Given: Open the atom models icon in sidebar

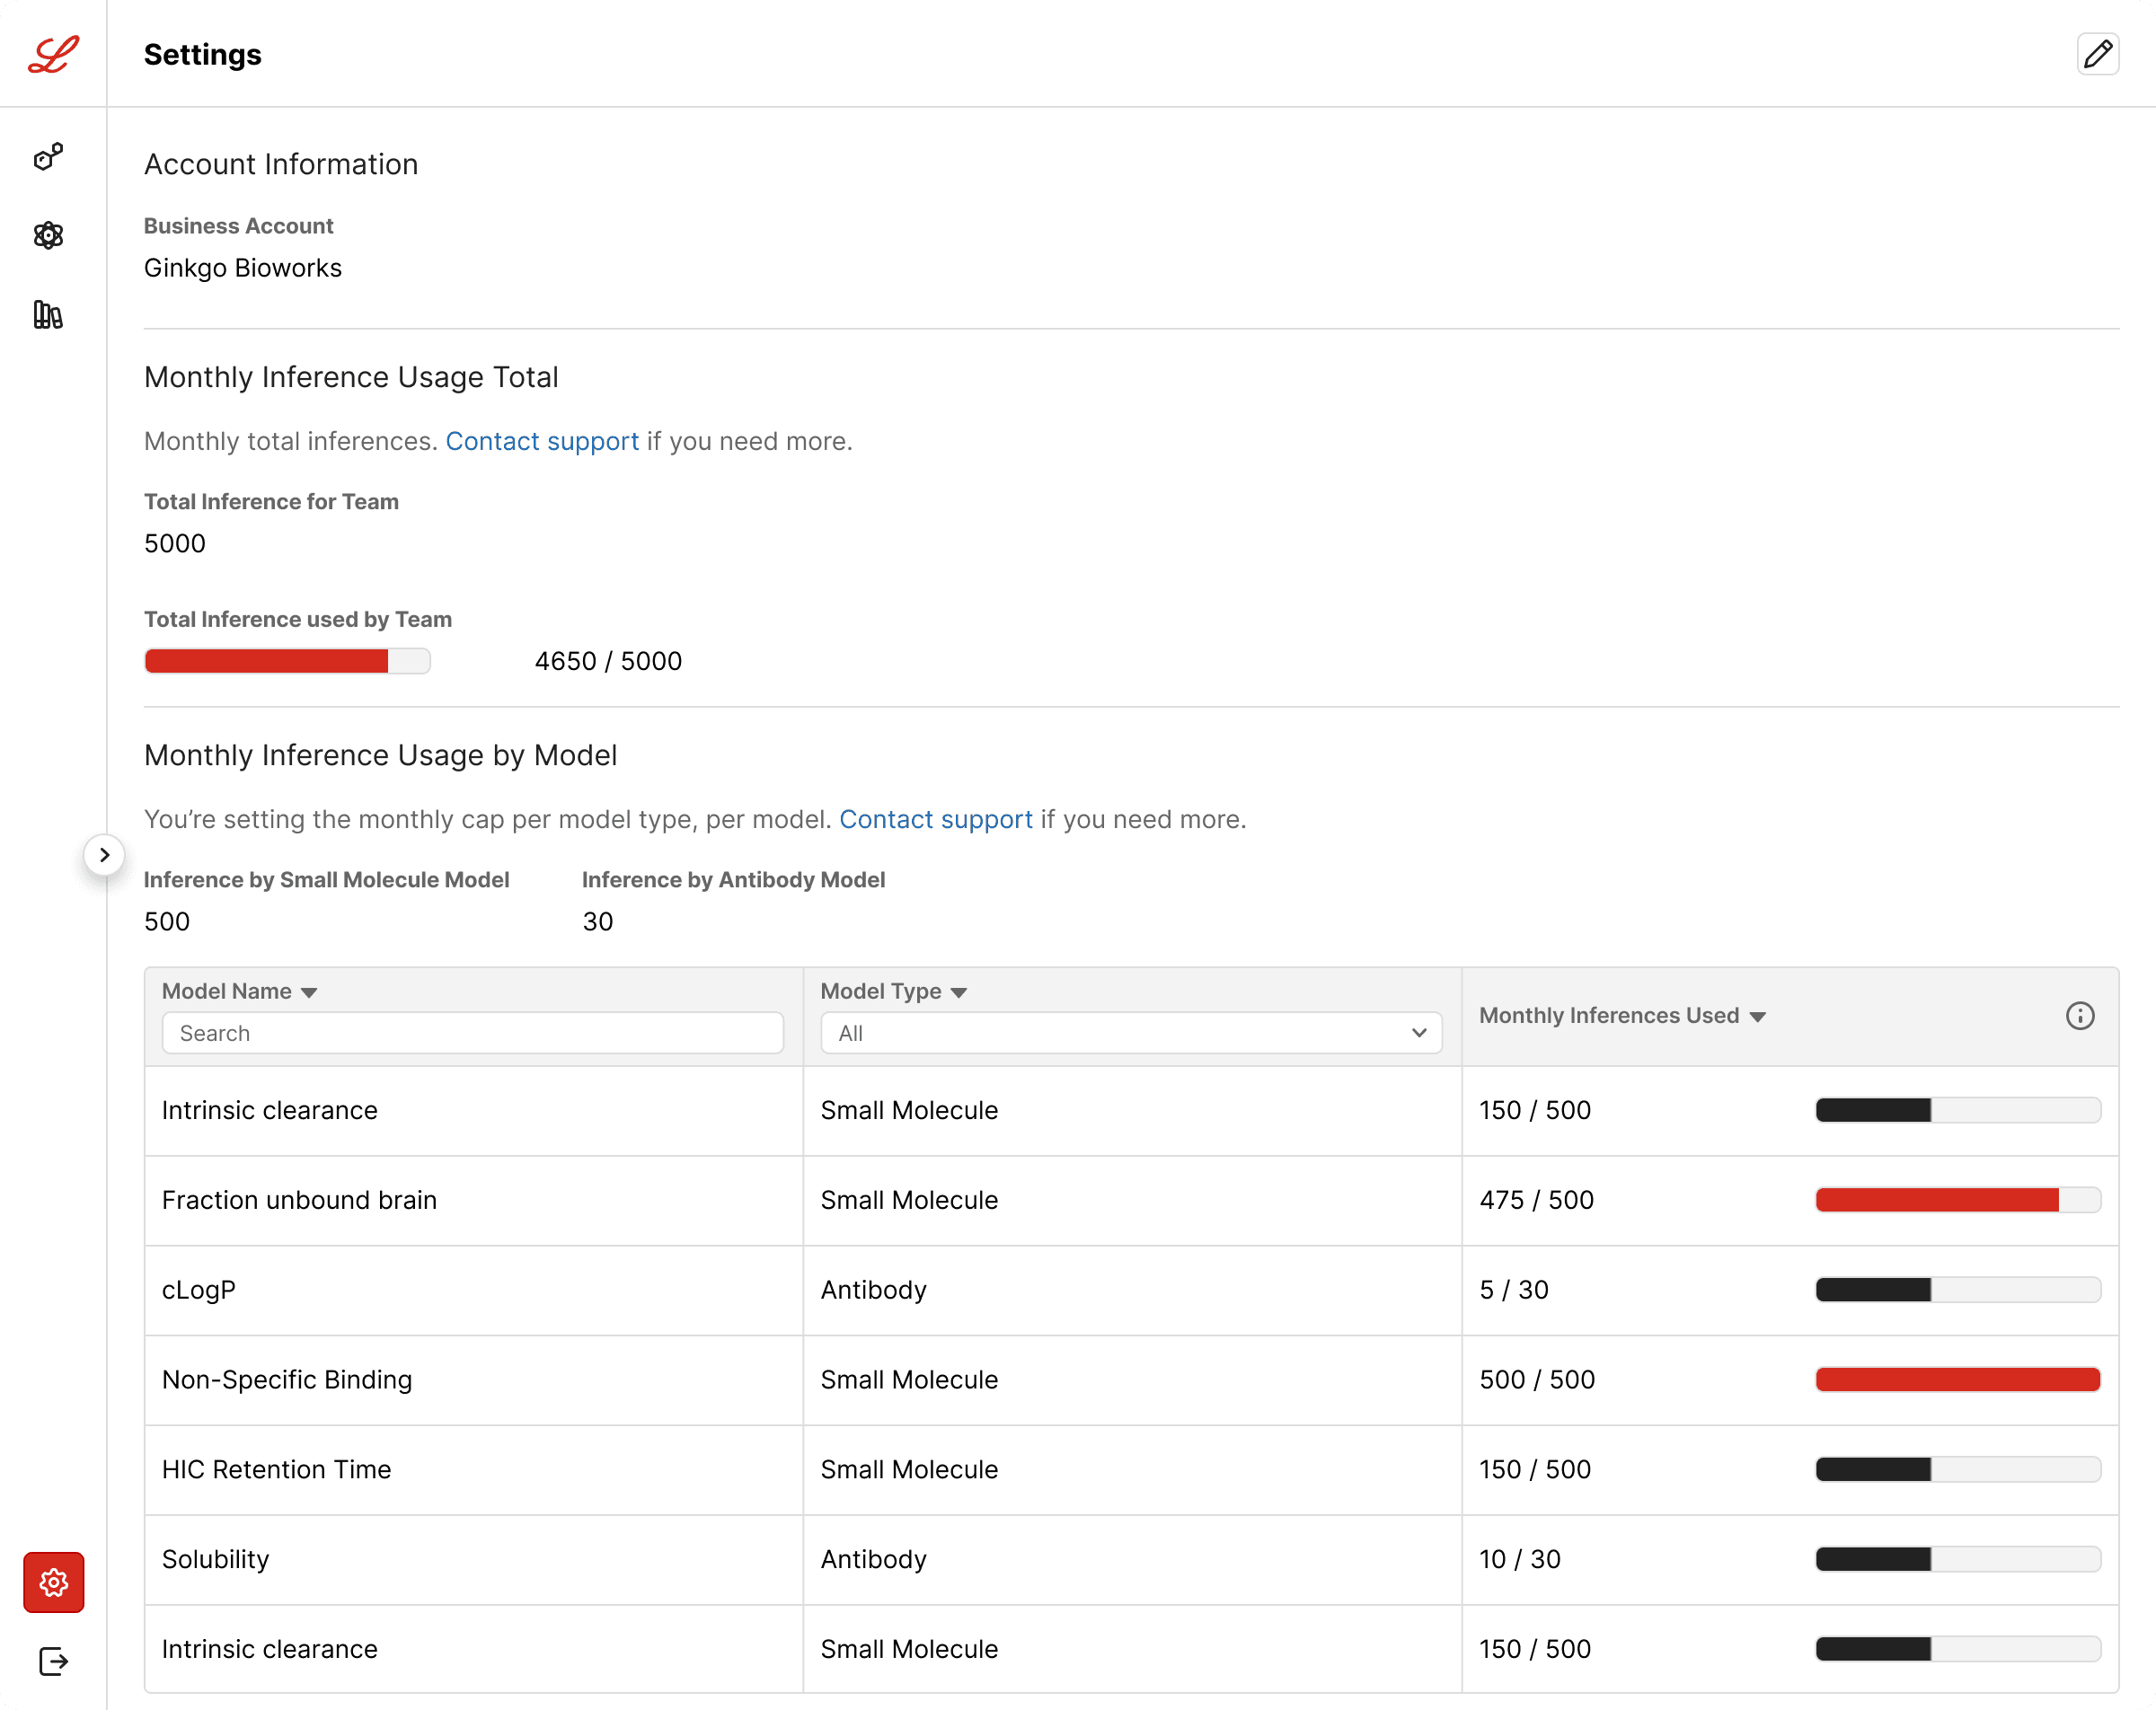Looking at the screenshot, I should click(x=48, y=236).
